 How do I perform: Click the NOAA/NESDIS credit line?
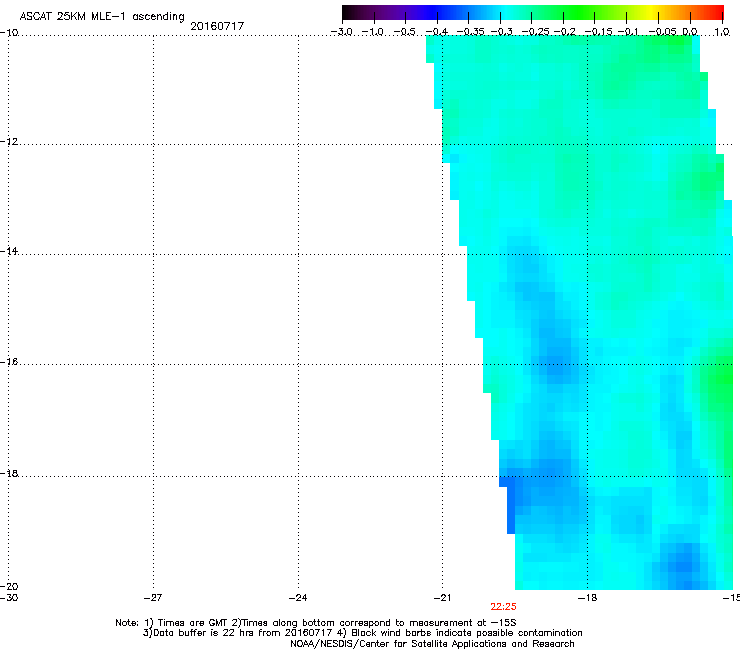pyautogui.click(x=432, y=644)
